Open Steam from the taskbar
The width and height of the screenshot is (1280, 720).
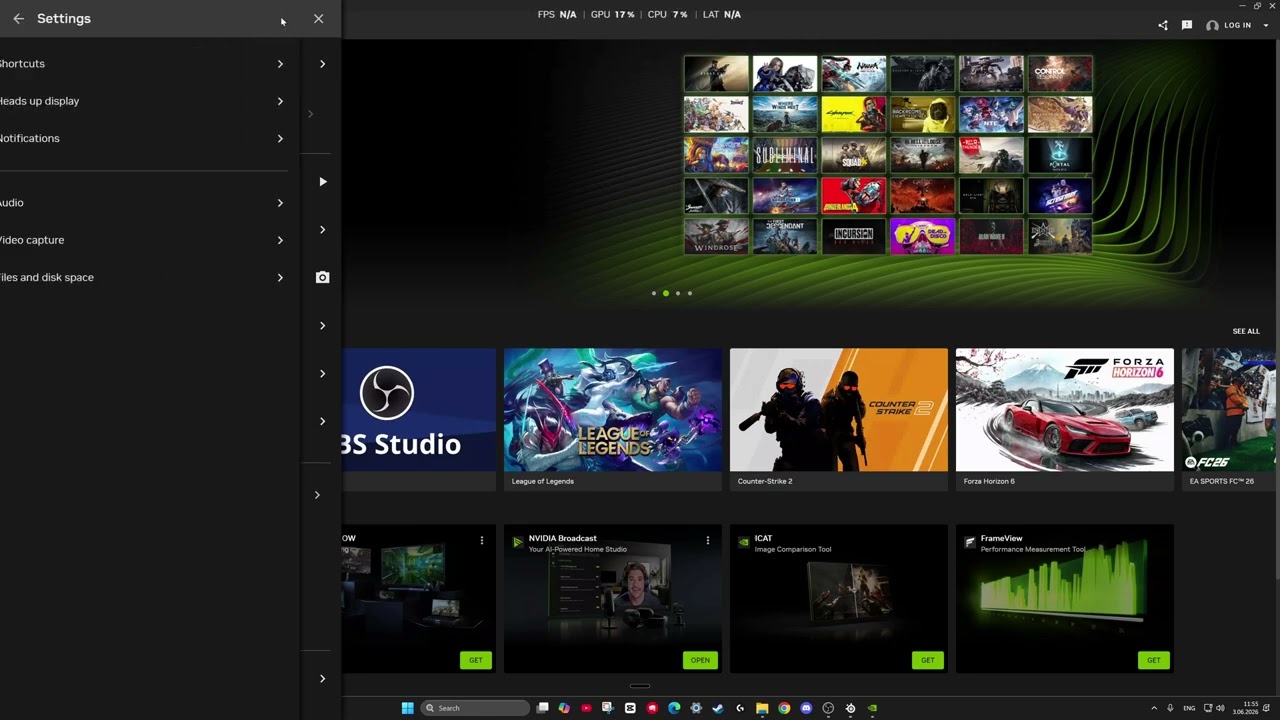(x=718, y=708)
